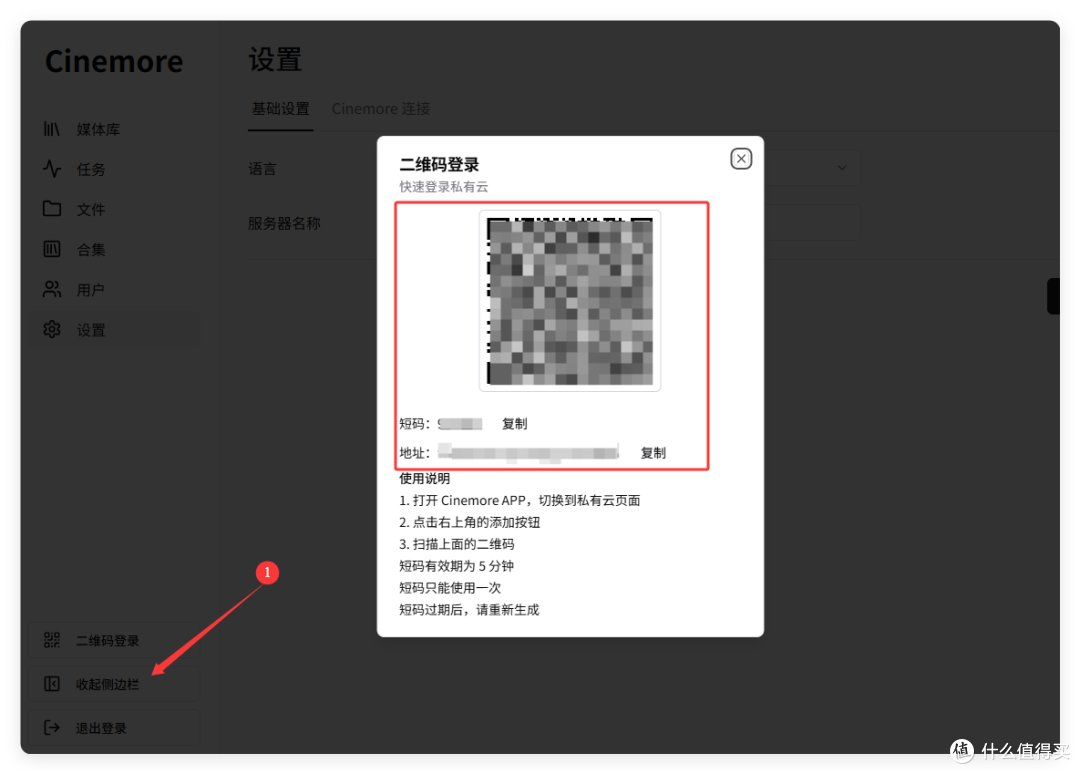Open 文件 in the sidebar
The width and height of the screenshot is (1080, 774).
tap(114, 209)
